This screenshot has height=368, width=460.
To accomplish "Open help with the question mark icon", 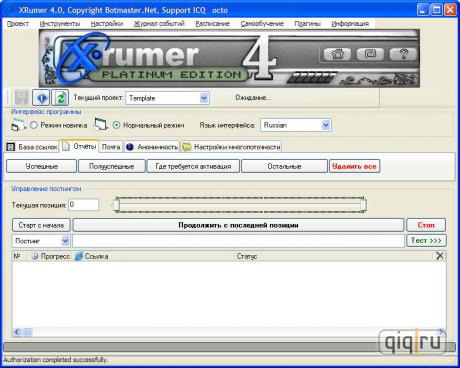I will point(403,54).
